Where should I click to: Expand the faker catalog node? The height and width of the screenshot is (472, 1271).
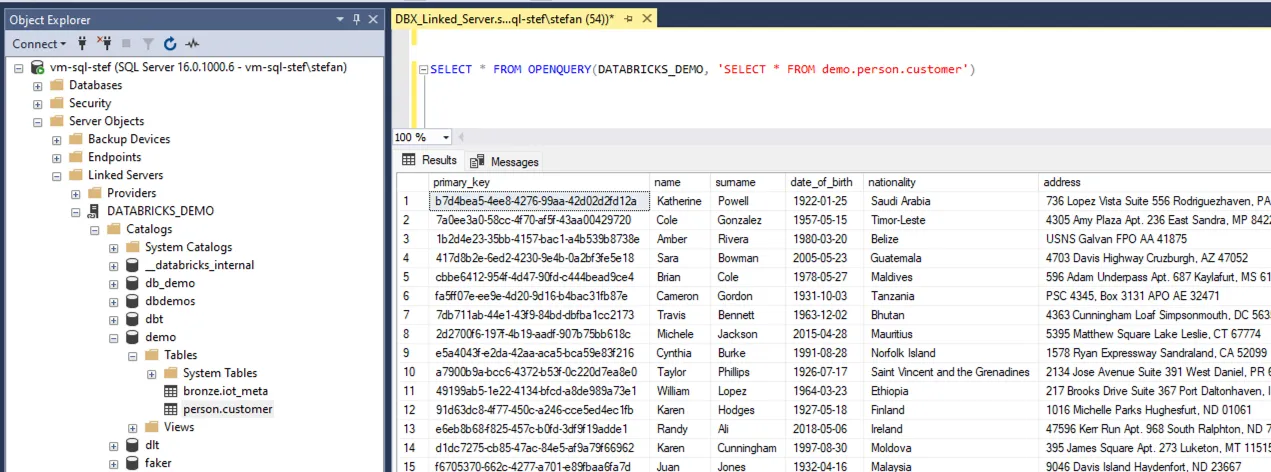tap(114, 463)
